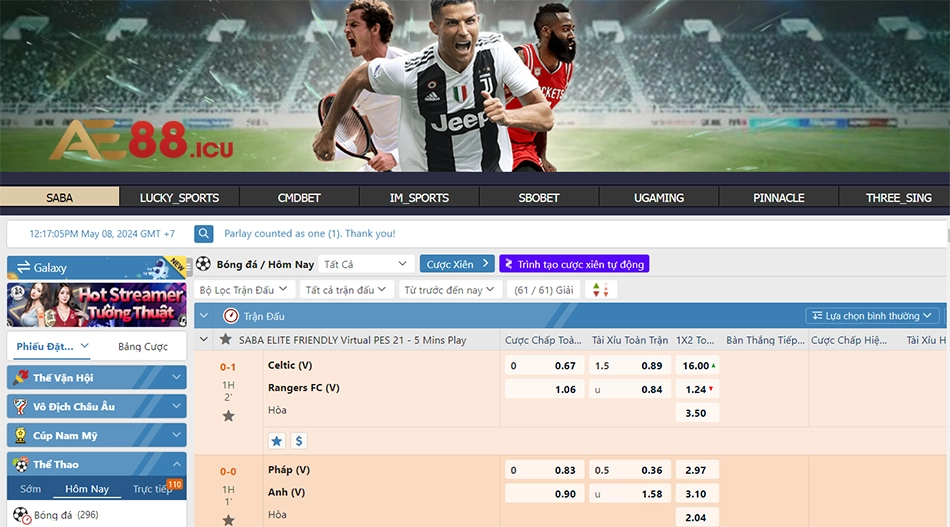
Task: Open Lựa chọn bình thường dropdown
Action: 872,316
